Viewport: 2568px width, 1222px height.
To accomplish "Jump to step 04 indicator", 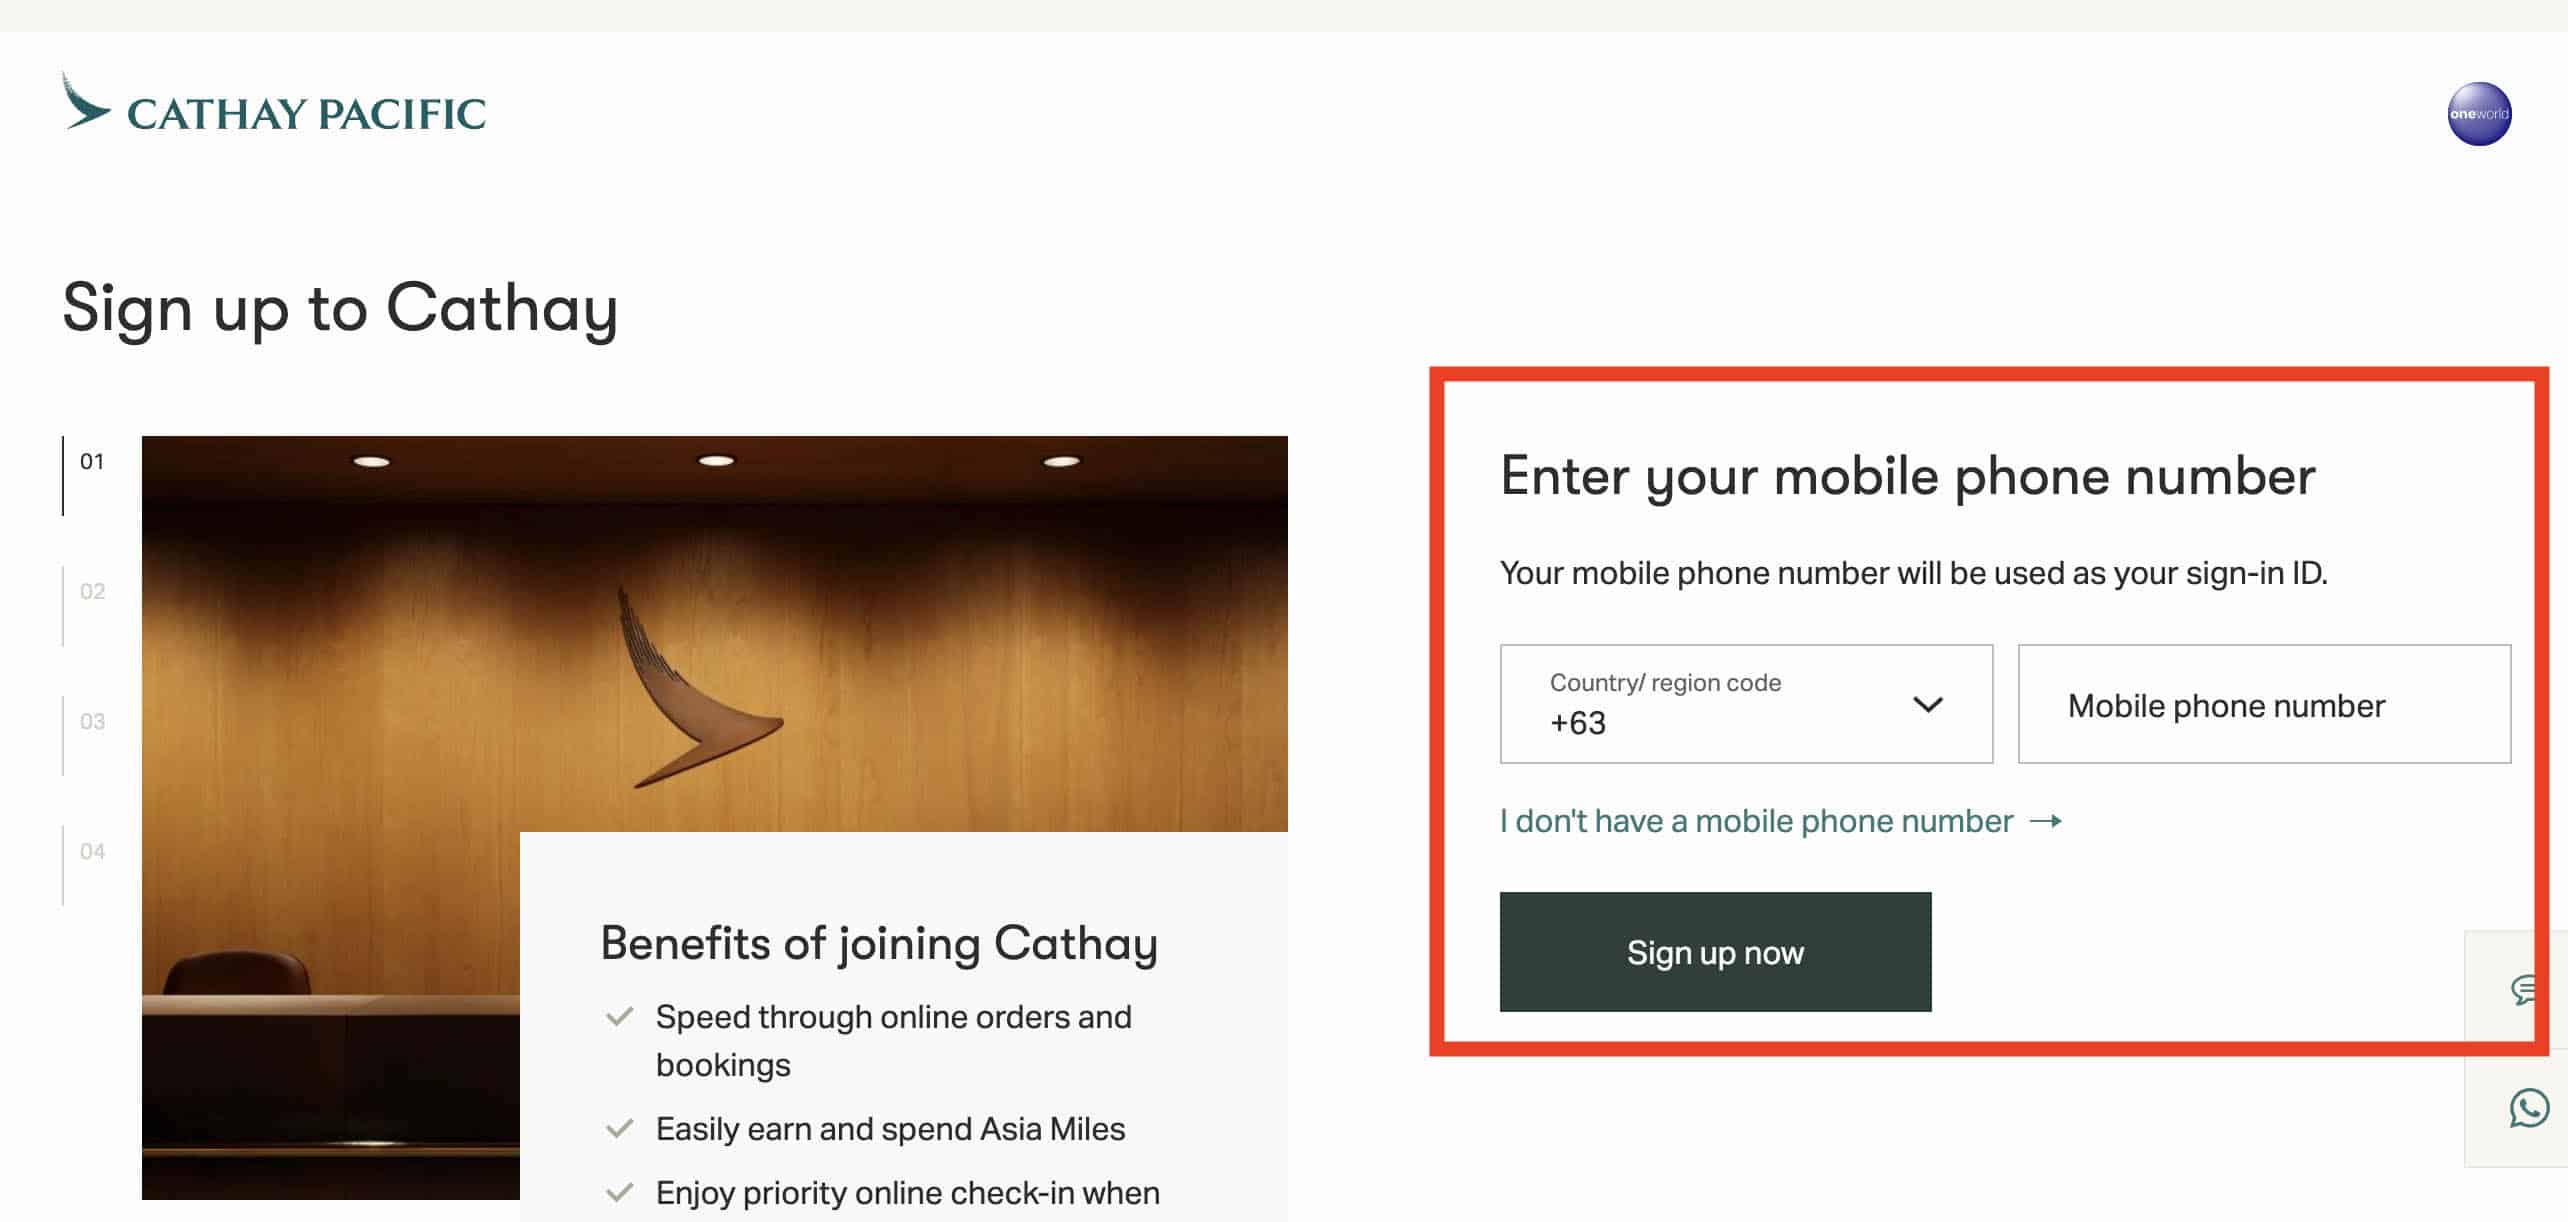I will tap(91, 852).
